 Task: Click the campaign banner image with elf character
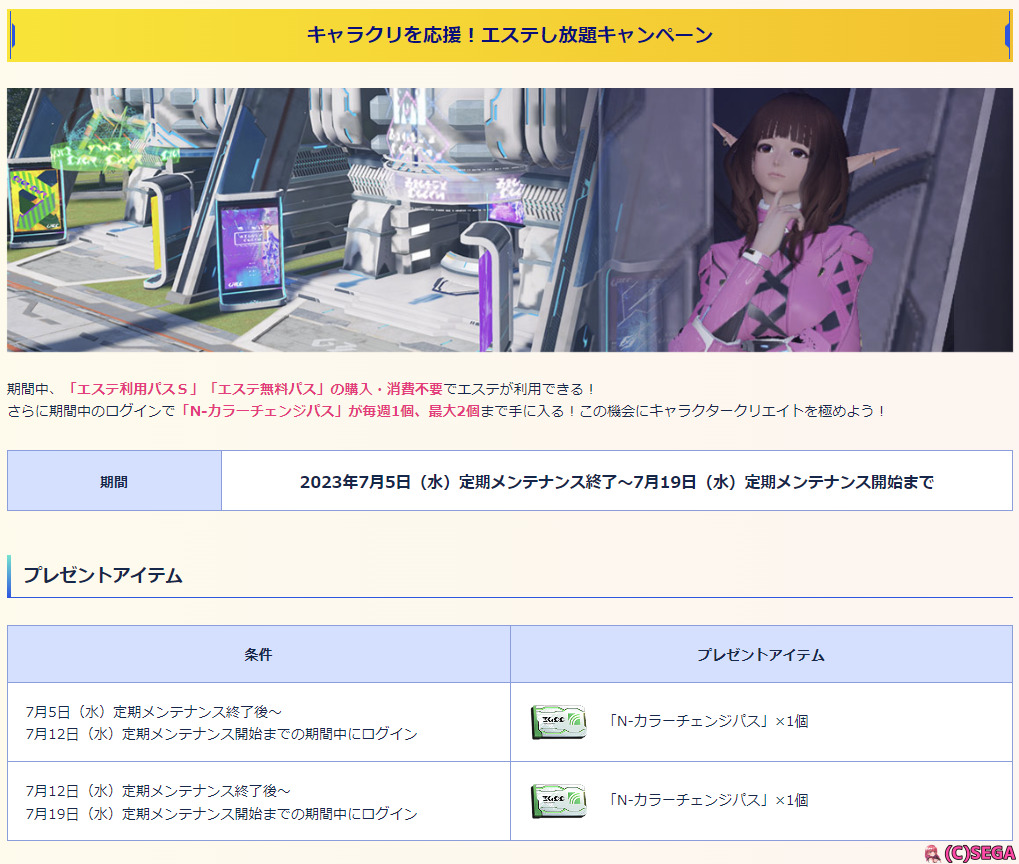click(510, 220)
